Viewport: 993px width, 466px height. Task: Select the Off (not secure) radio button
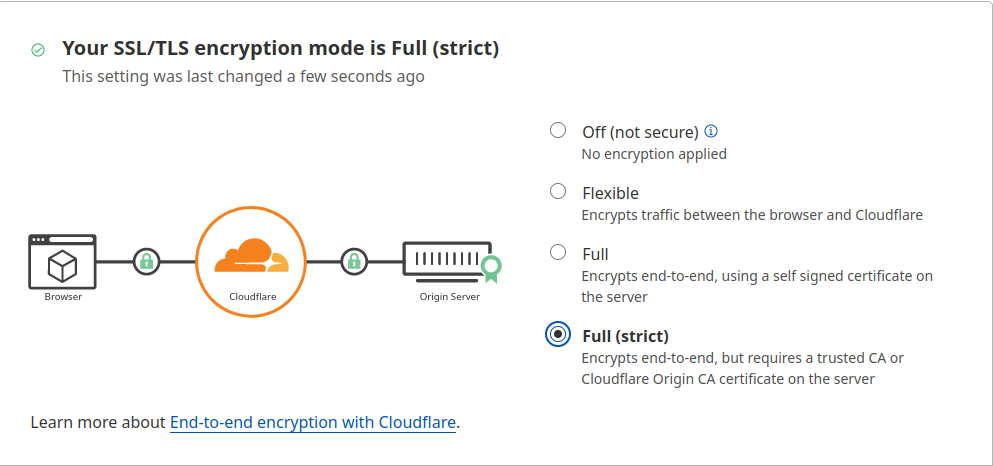[x=558, y=130]
